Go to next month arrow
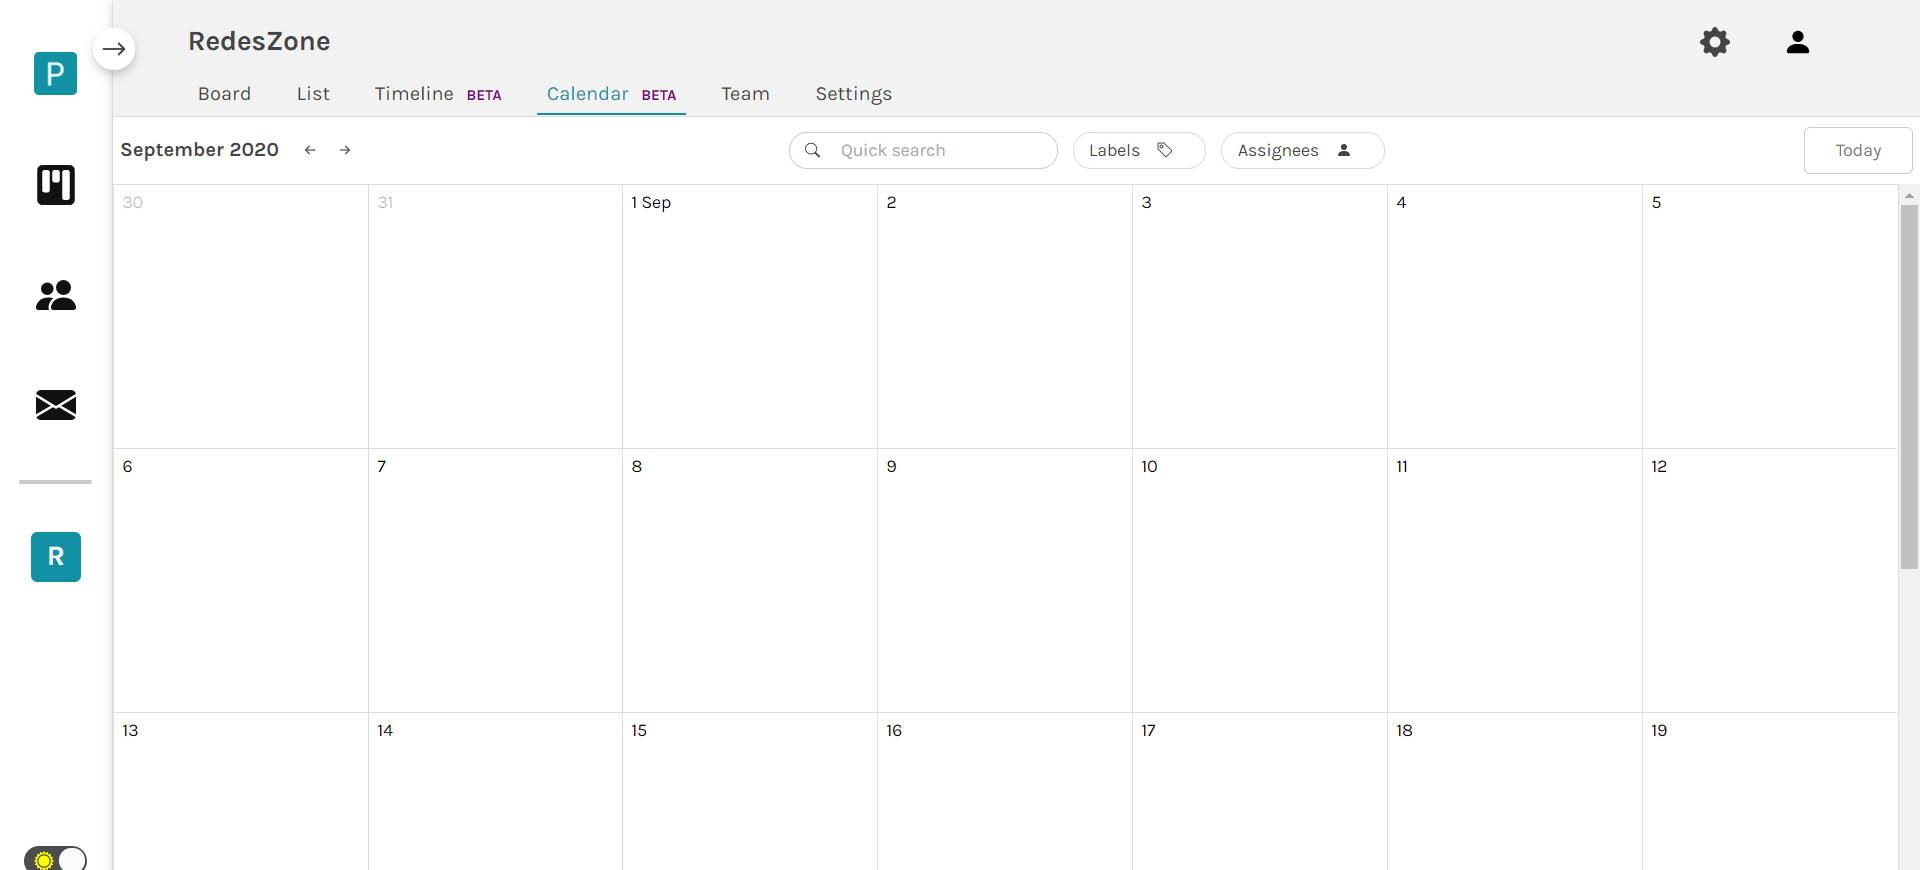This screenshot has width=1920, height=870. pyautogui.click(x=345, y=150)
